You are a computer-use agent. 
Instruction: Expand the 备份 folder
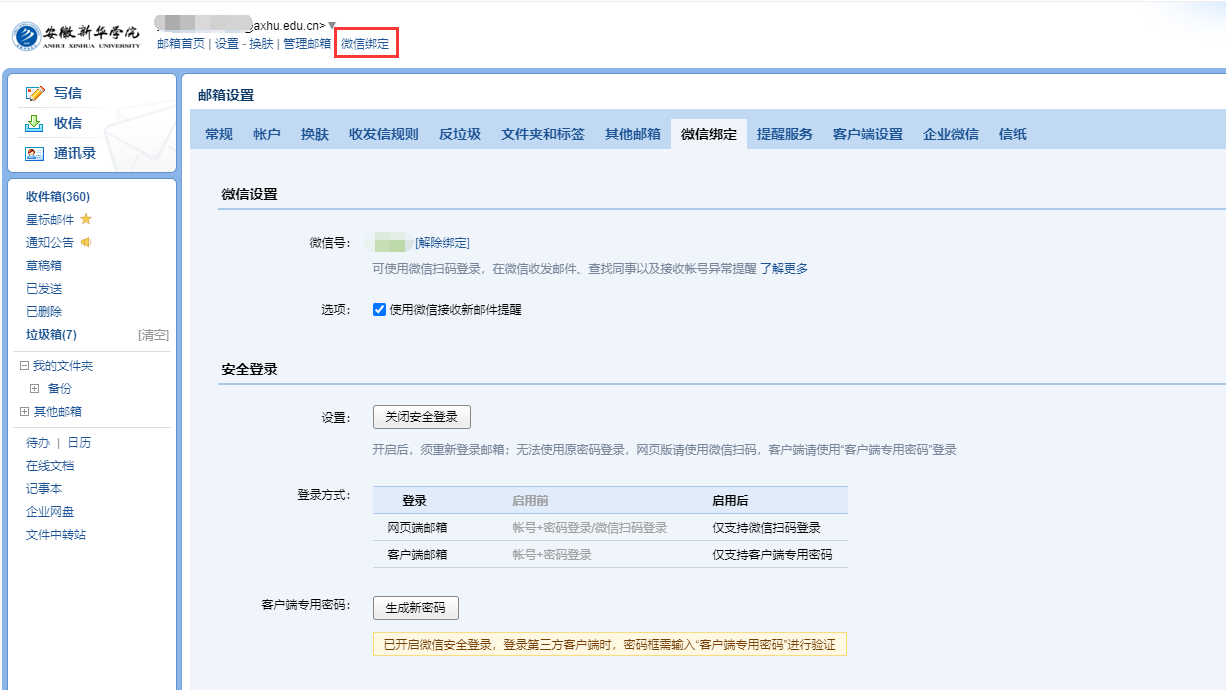click(35, 389)
